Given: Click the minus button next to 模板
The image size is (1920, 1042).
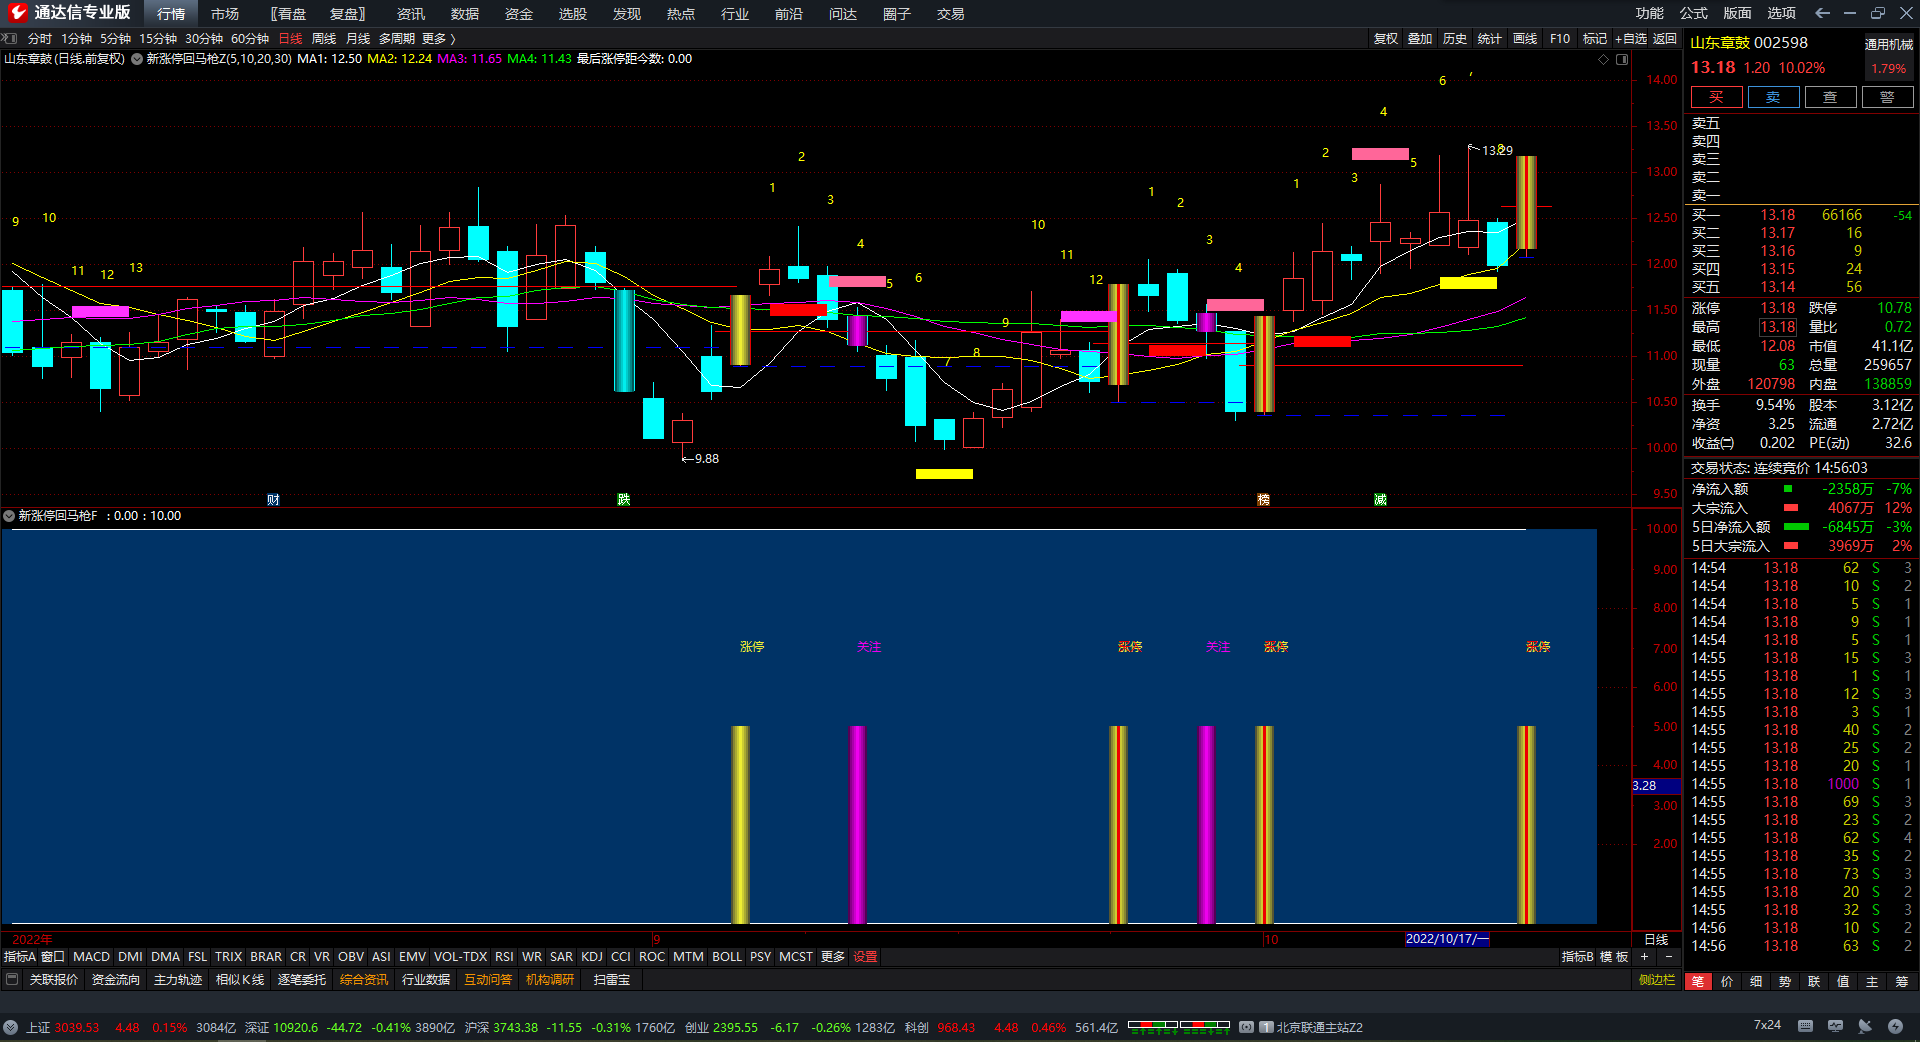Looking at the screenshot, I should 1668,957.
